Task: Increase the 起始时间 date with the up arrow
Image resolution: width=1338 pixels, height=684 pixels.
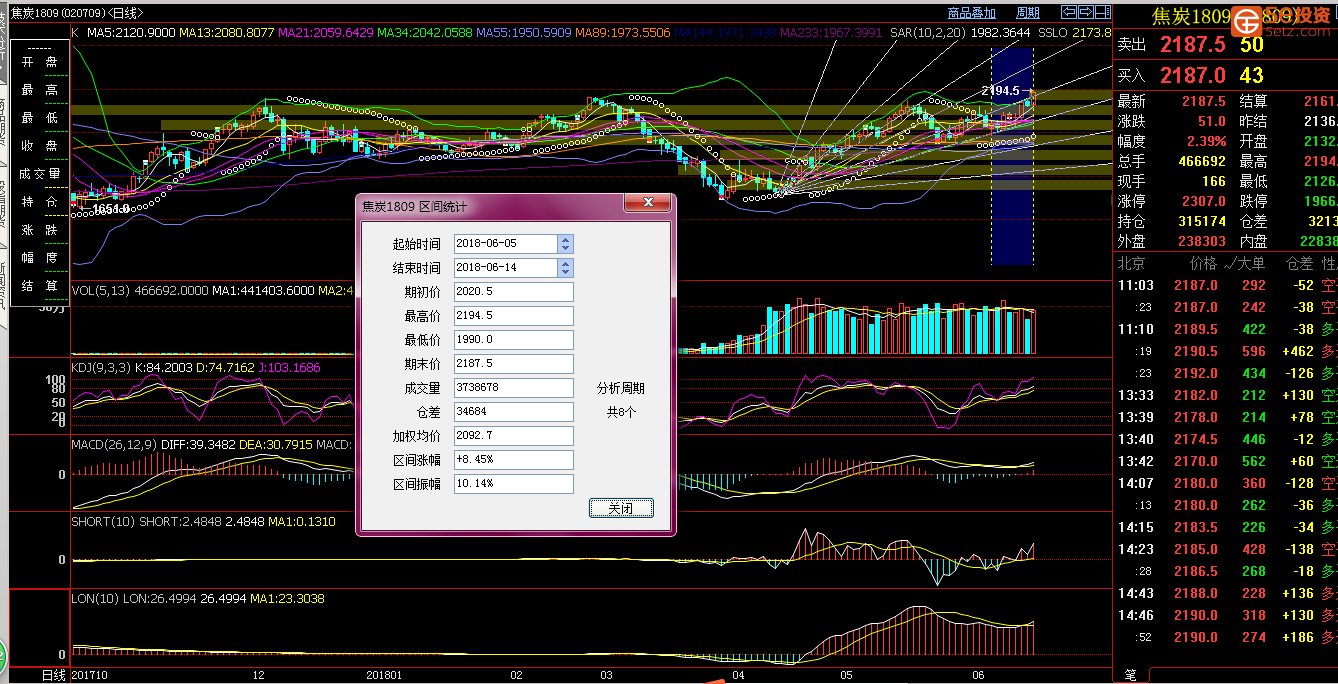Action: [x=566, y=240]
